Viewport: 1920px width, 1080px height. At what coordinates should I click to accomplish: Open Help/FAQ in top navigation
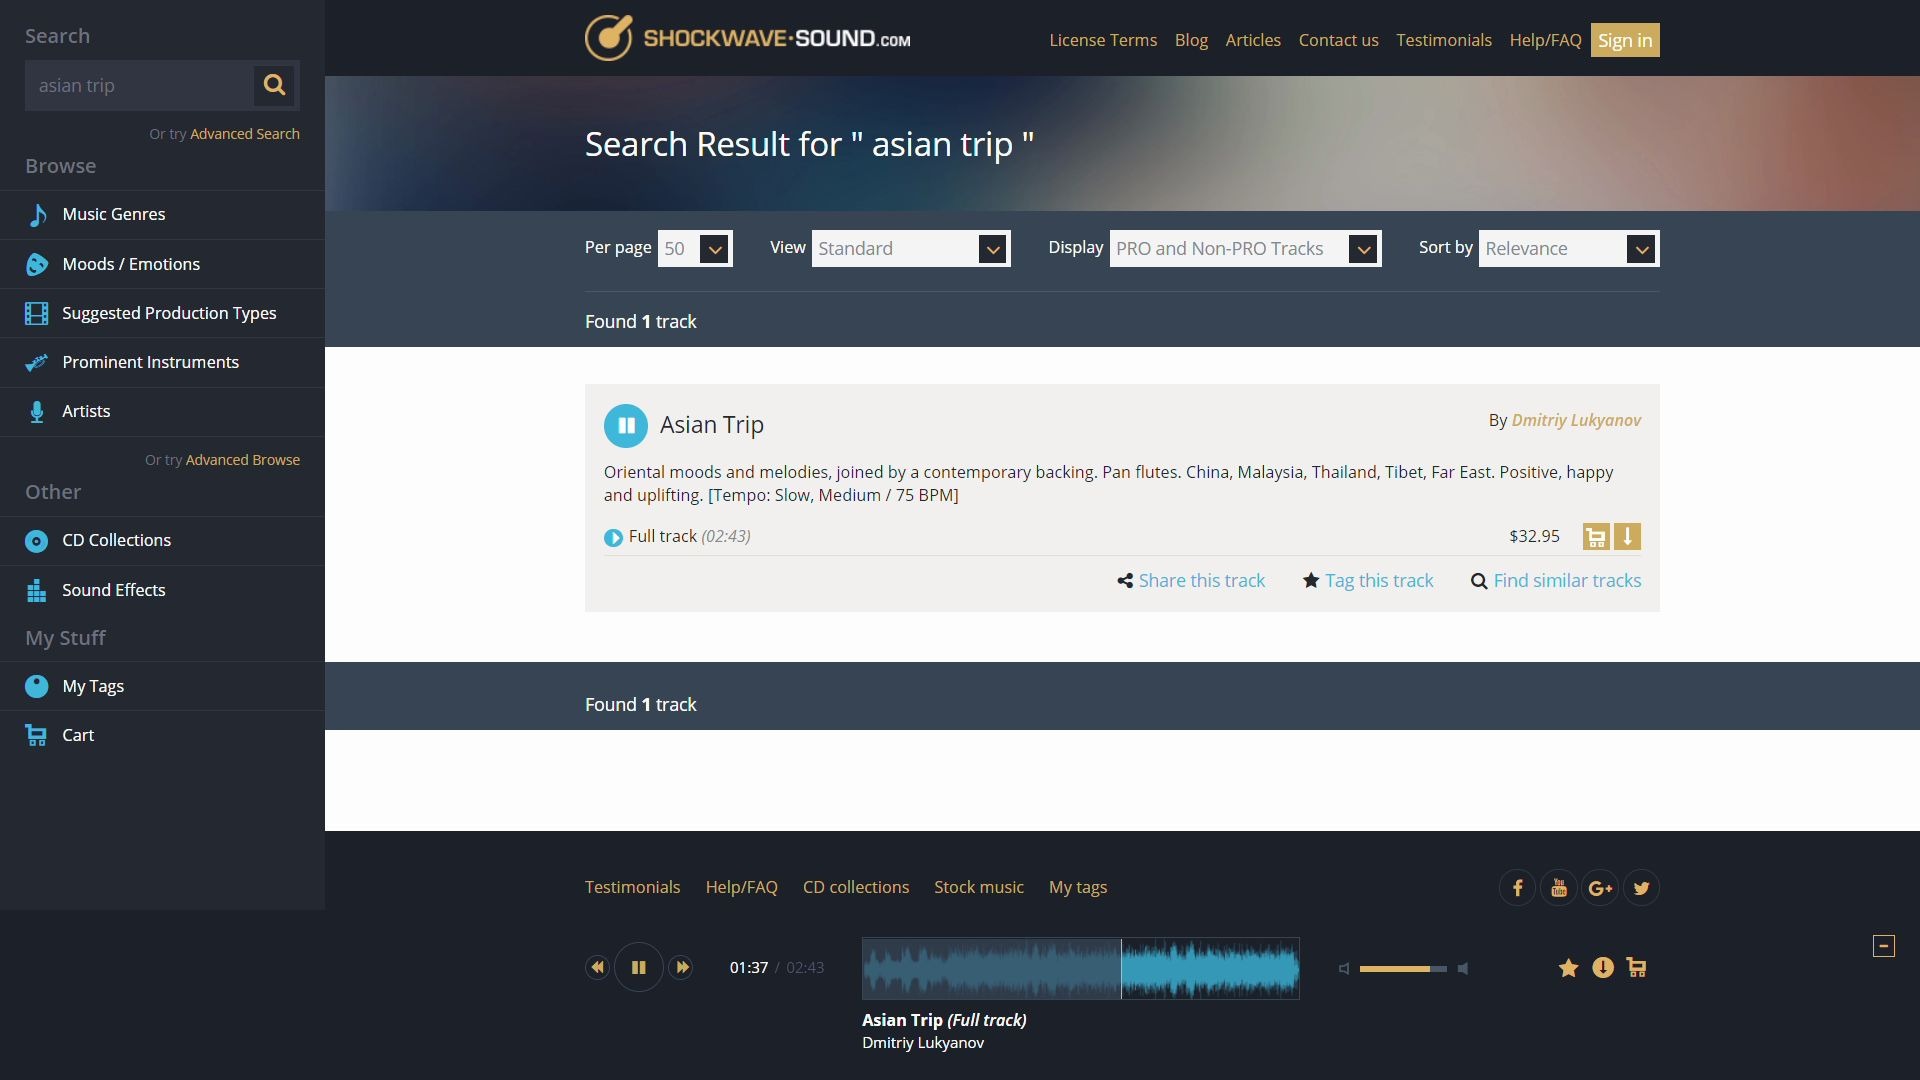click(x=1545, y=40)
